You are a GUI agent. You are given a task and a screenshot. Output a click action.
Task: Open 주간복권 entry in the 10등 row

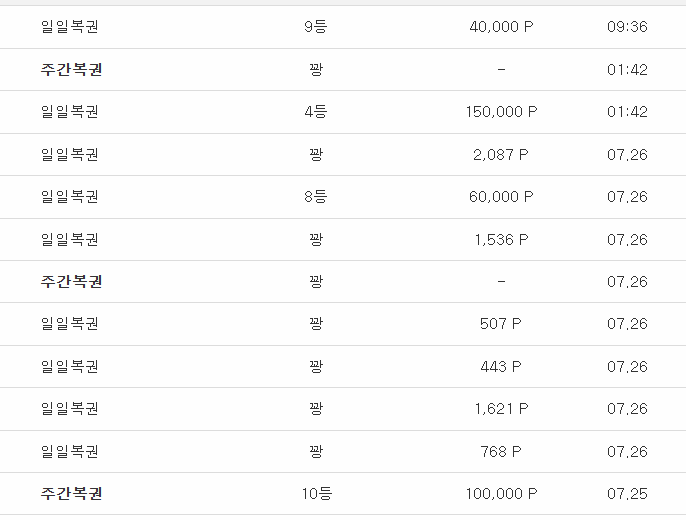(x=71, y=494)
